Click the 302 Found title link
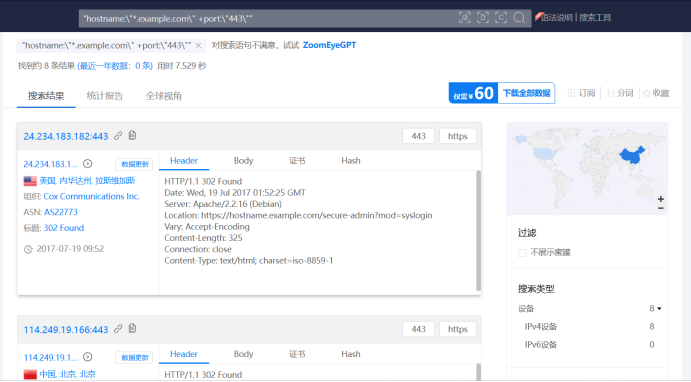 coord(63,228)
